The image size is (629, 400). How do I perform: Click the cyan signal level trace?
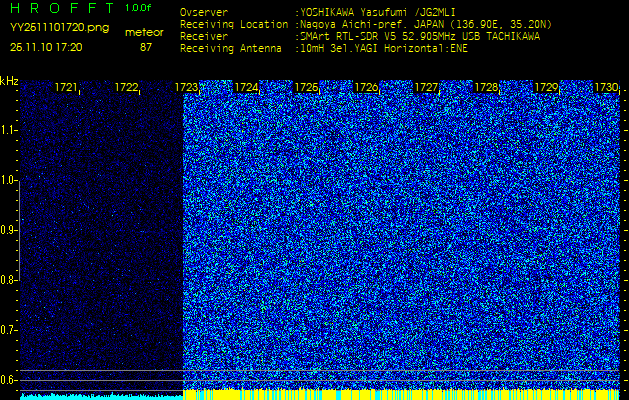pyautogui.click(x=100, y=396)
